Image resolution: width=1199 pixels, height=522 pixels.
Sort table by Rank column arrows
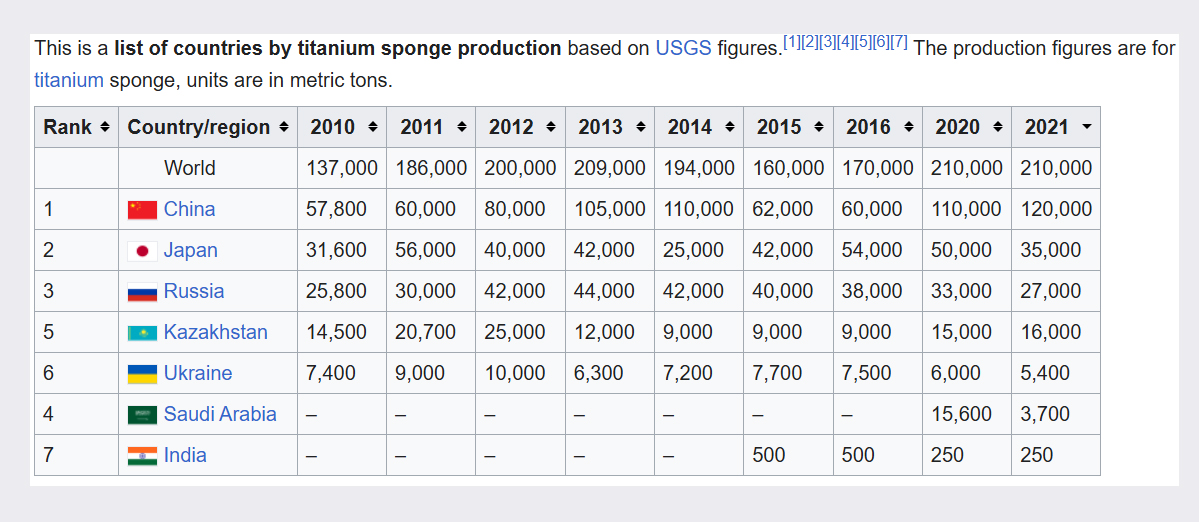pos(105,128)
